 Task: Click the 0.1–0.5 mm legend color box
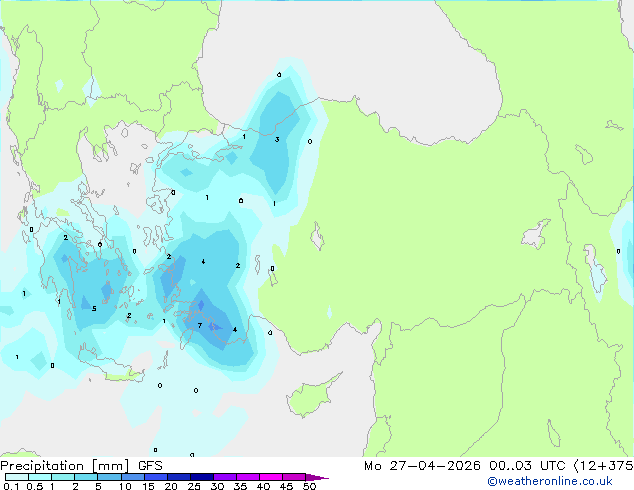point(17,477)
